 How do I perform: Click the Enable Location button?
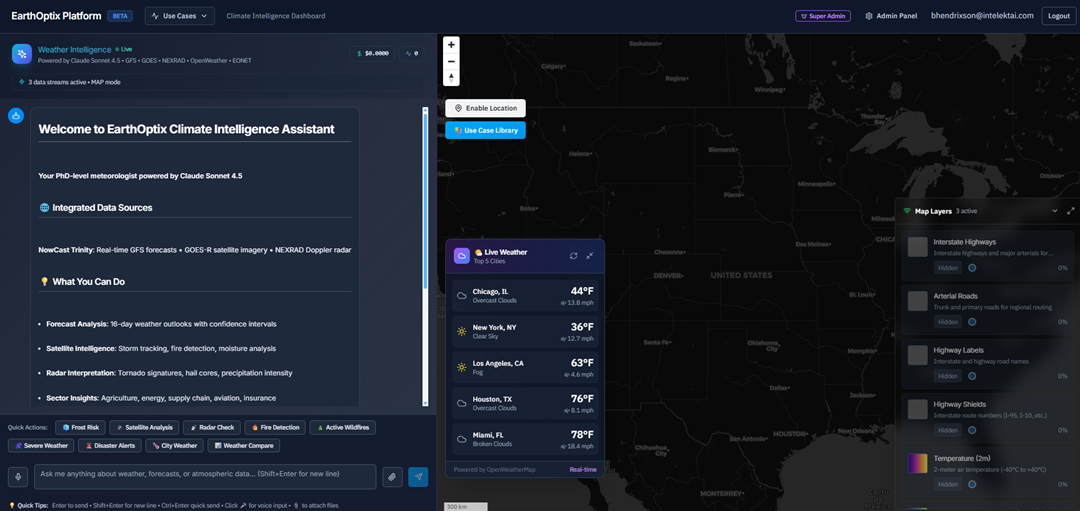tap(485, 108)
